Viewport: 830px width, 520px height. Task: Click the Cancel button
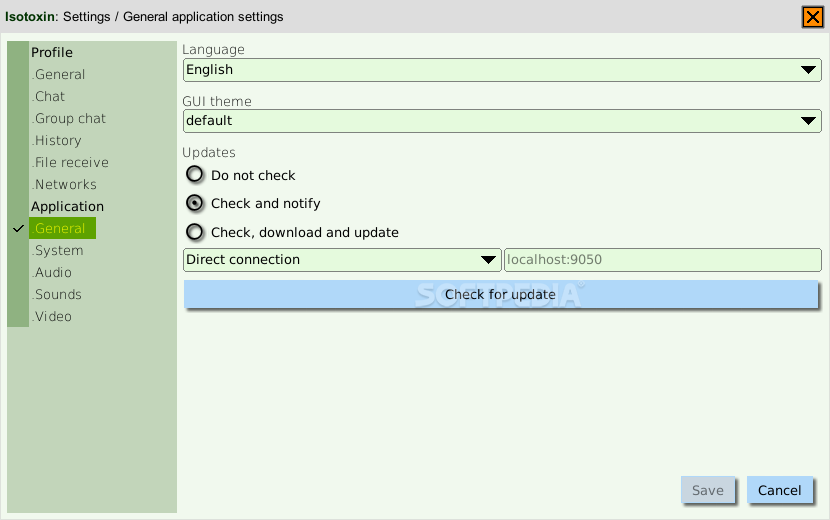point(780,490)
